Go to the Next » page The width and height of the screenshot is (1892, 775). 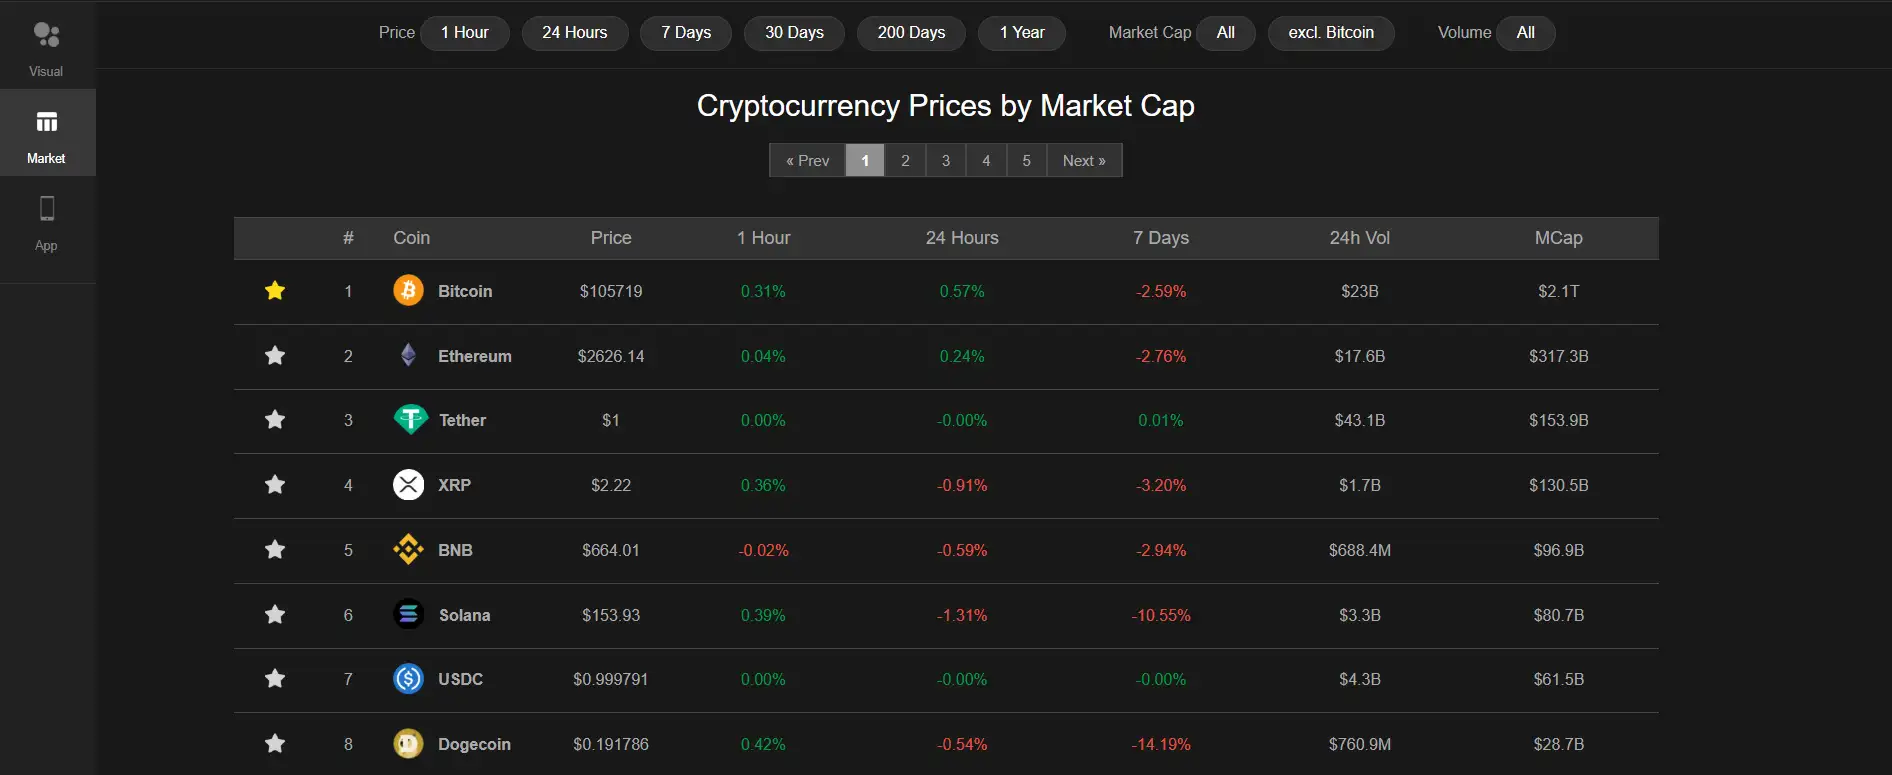point(1084,161)
